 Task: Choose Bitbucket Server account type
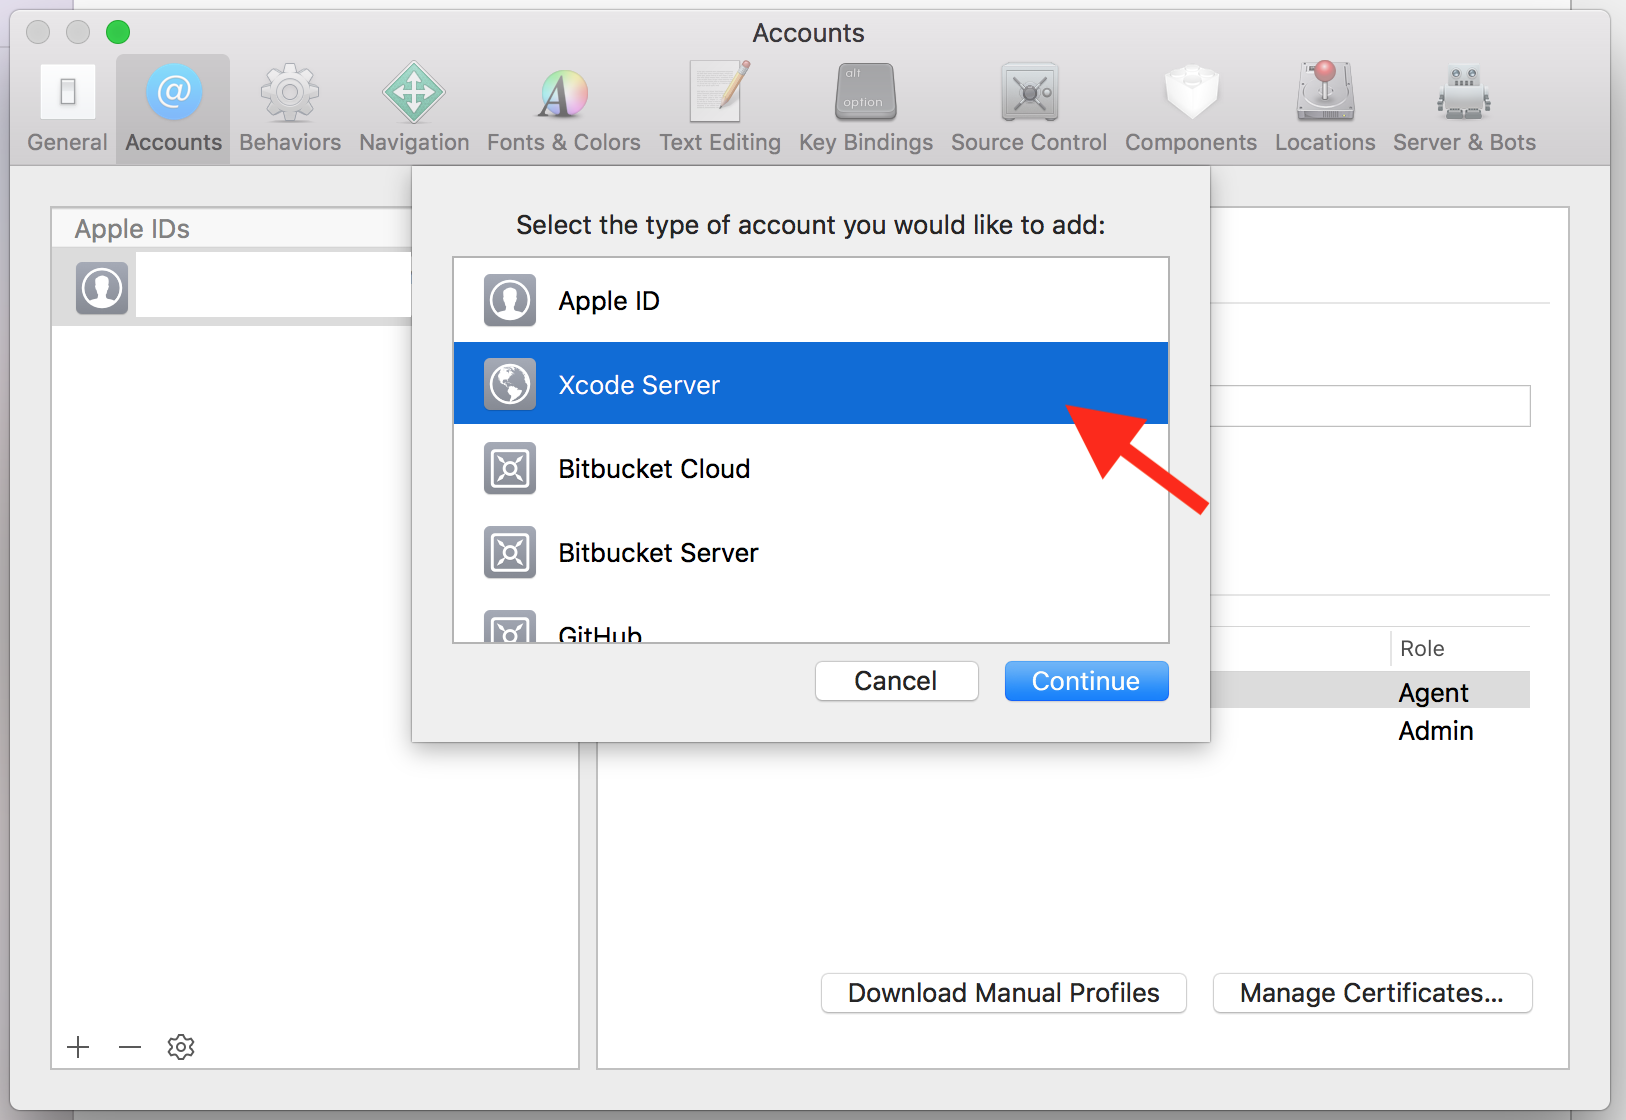[x=811, y=552]
